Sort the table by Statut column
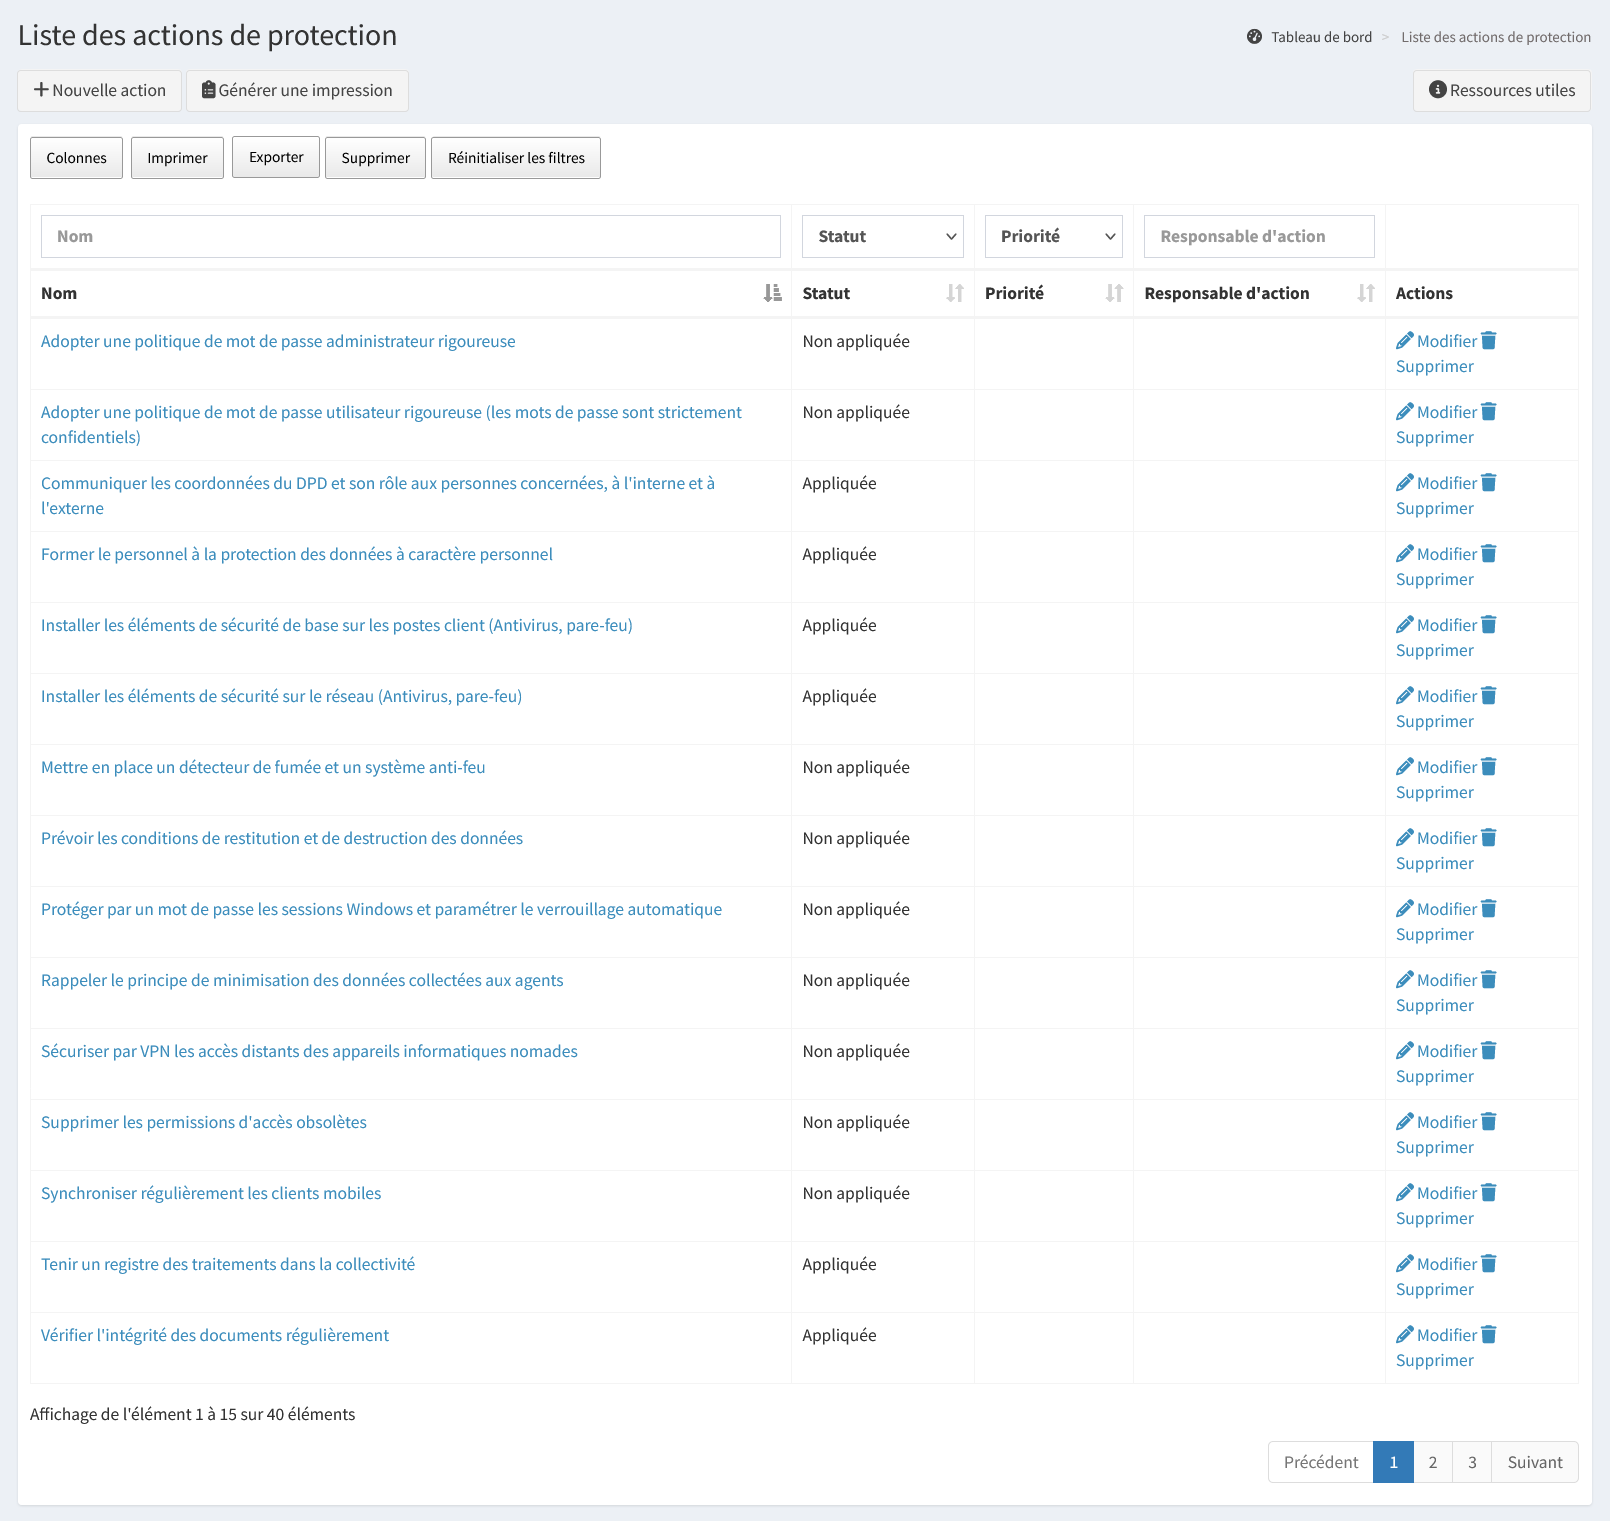 click(x=955, y=293)
